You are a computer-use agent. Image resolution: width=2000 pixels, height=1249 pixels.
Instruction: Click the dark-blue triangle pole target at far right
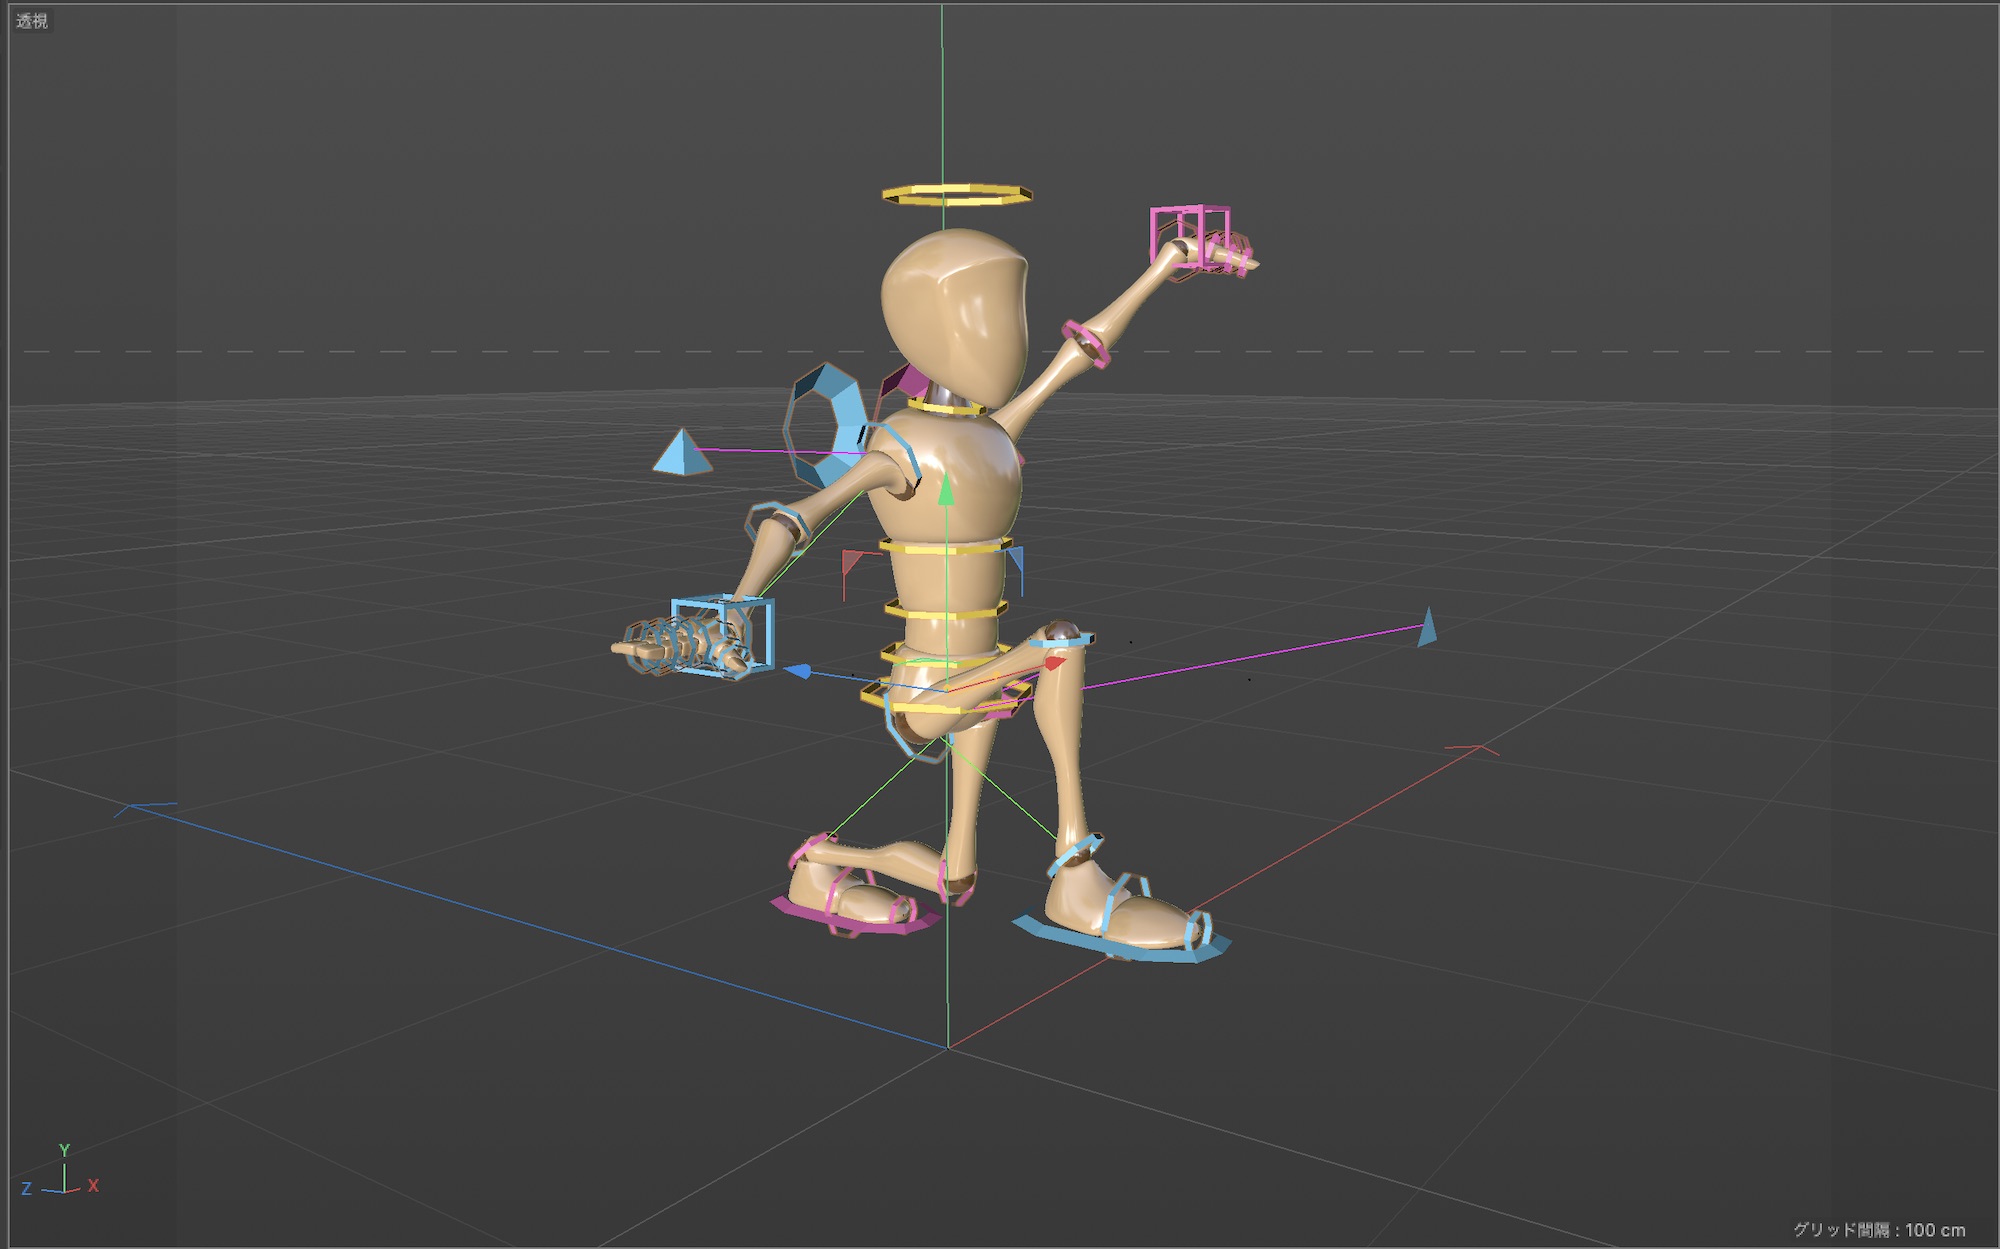point(1427,628)
